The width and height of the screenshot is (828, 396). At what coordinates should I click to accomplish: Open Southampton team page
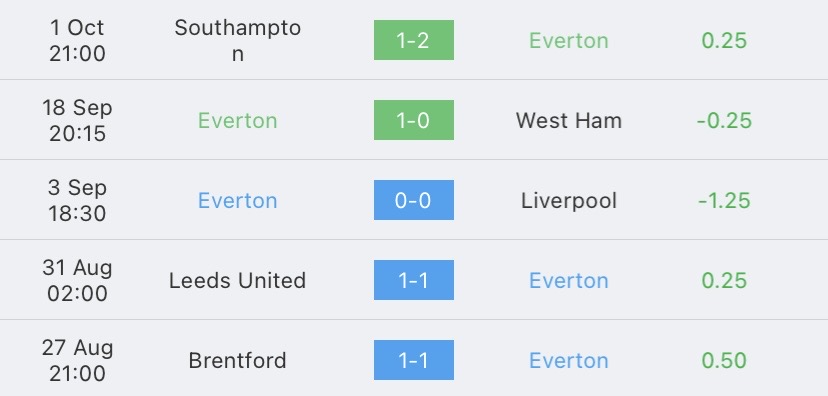tap(238, 40)
